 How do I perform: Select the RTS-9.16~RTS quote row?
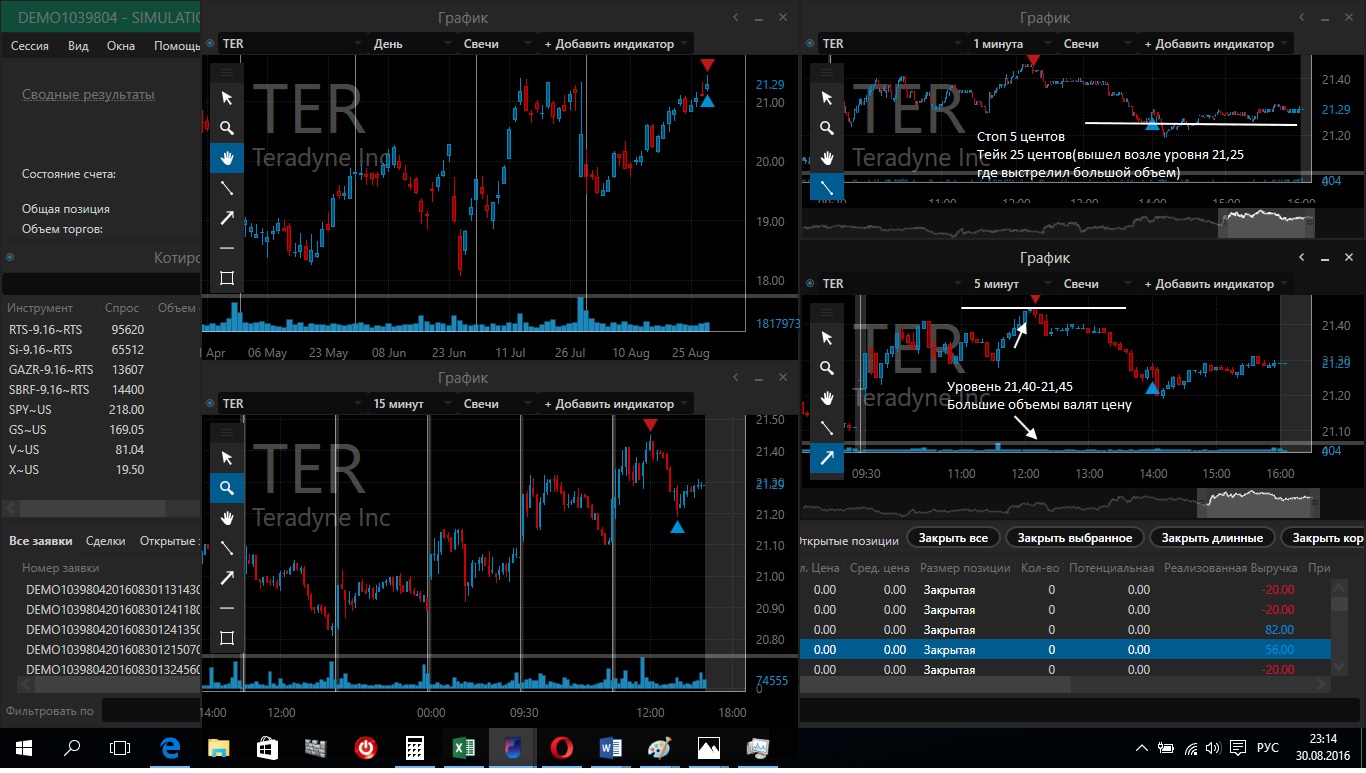[x=100, y=330]
